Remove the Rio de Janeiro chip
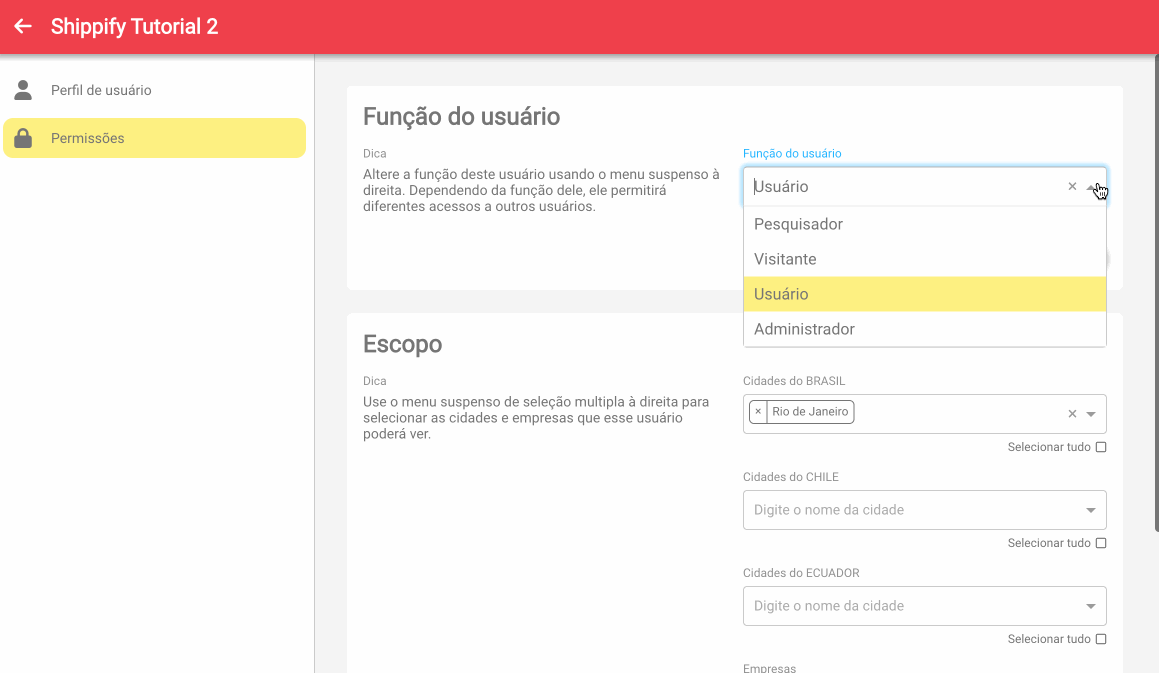 coord(758,412)
